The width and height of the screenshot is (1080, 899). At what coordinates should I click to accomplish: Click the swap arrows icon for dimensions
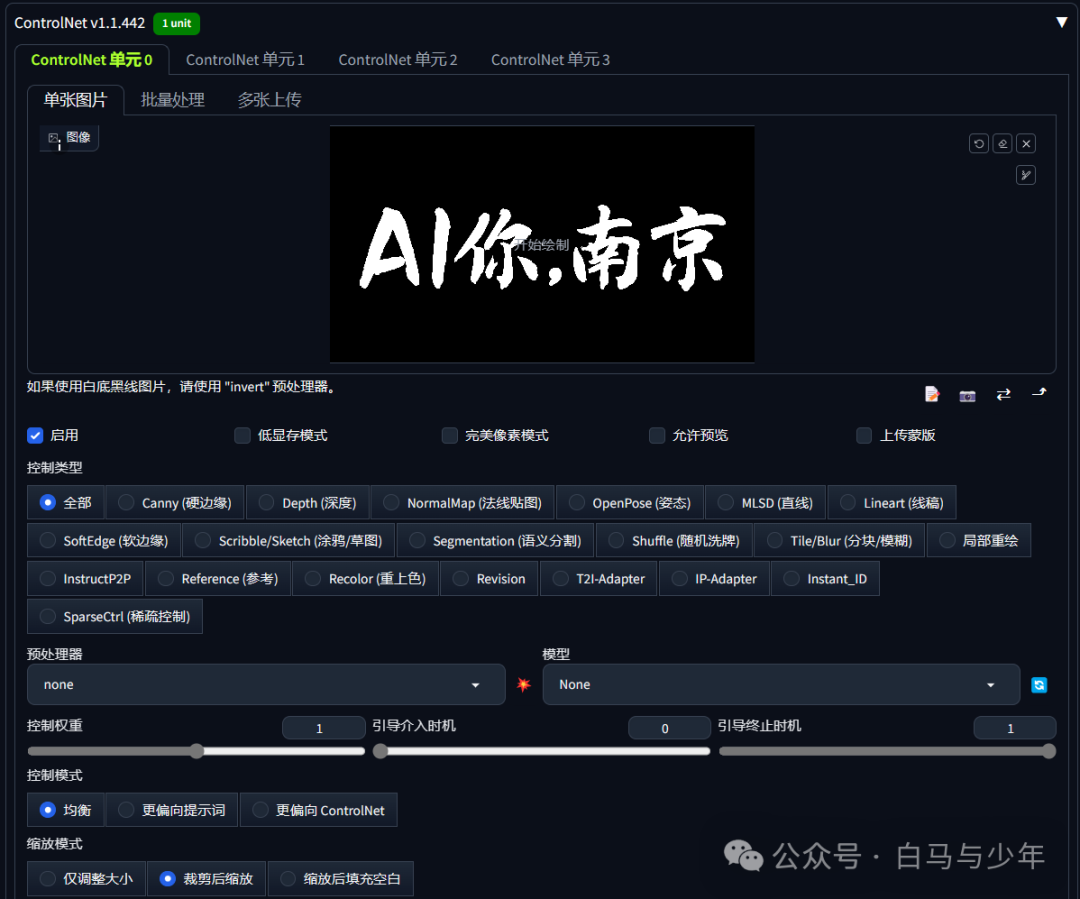pyautogui.click(x=1003, y=394)
